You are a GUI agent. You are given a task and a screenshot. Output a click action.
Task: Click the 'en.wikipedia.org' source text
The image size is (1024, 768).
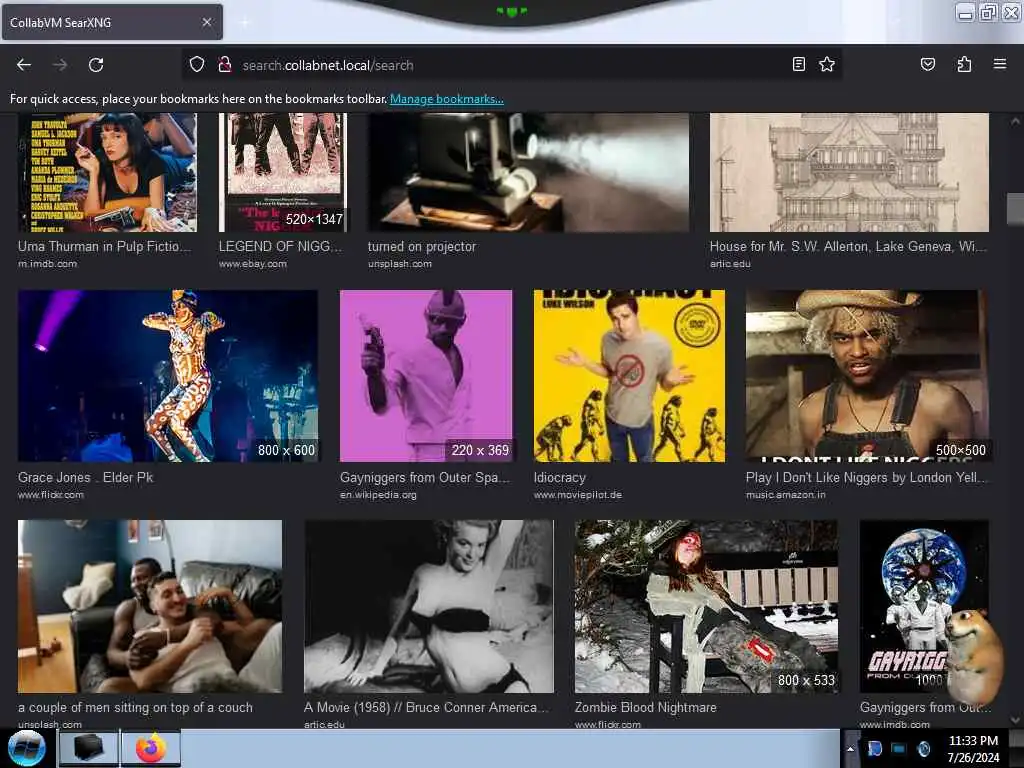coord(378,495)
